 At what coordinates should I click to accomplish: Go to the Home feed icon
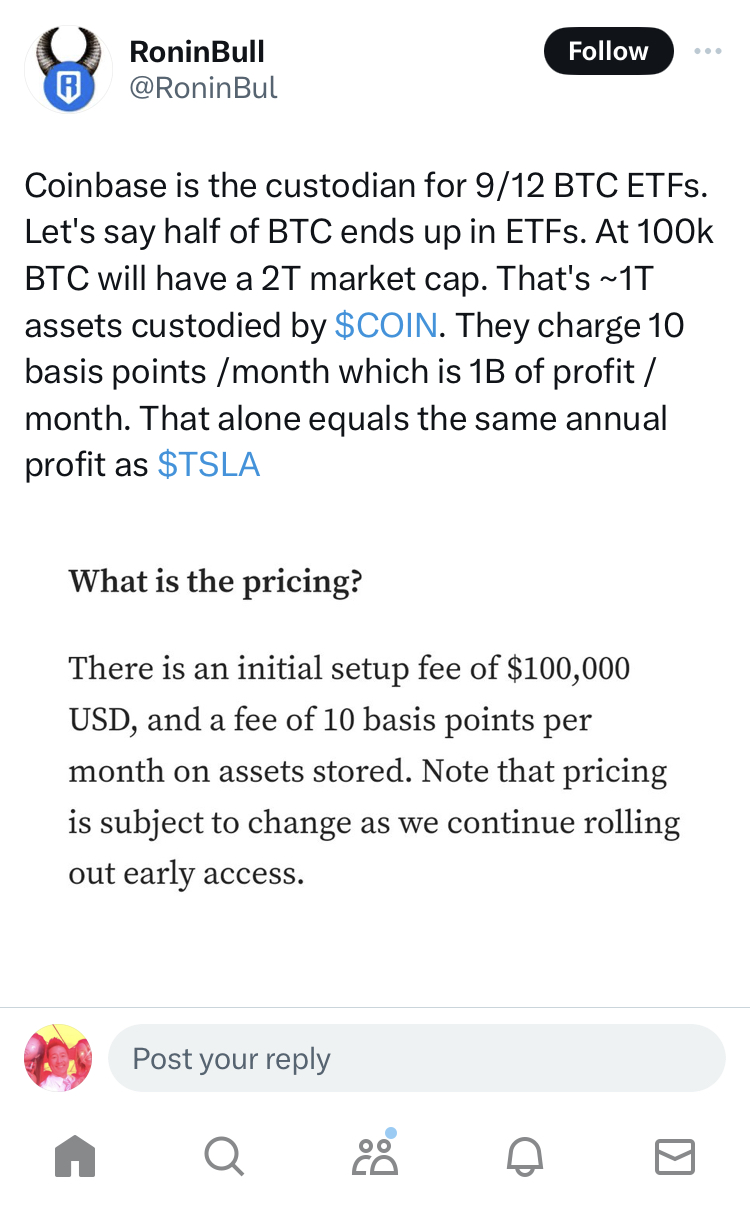[x=75, y=1157]
